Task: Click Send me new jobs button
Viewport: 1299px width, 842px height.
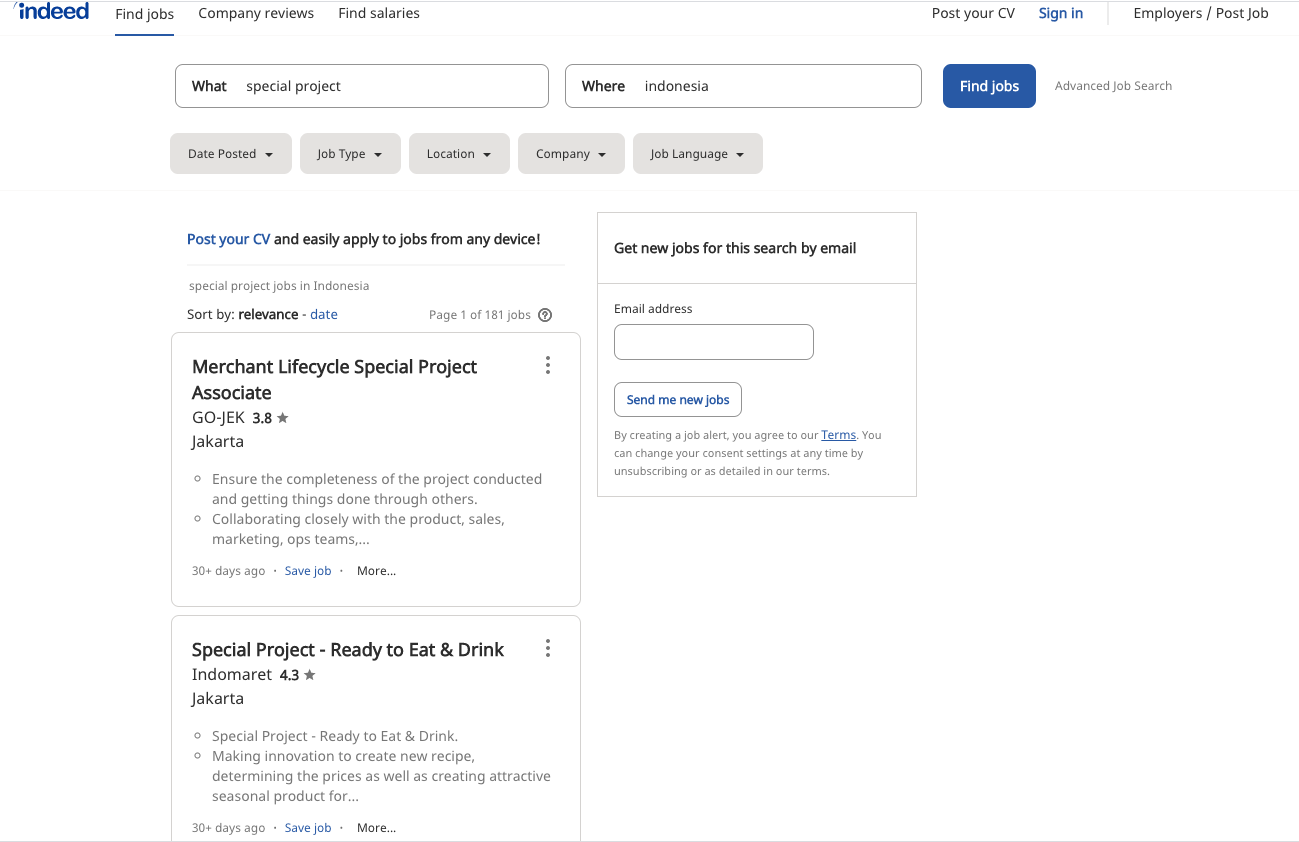Action: click(678, 399)
